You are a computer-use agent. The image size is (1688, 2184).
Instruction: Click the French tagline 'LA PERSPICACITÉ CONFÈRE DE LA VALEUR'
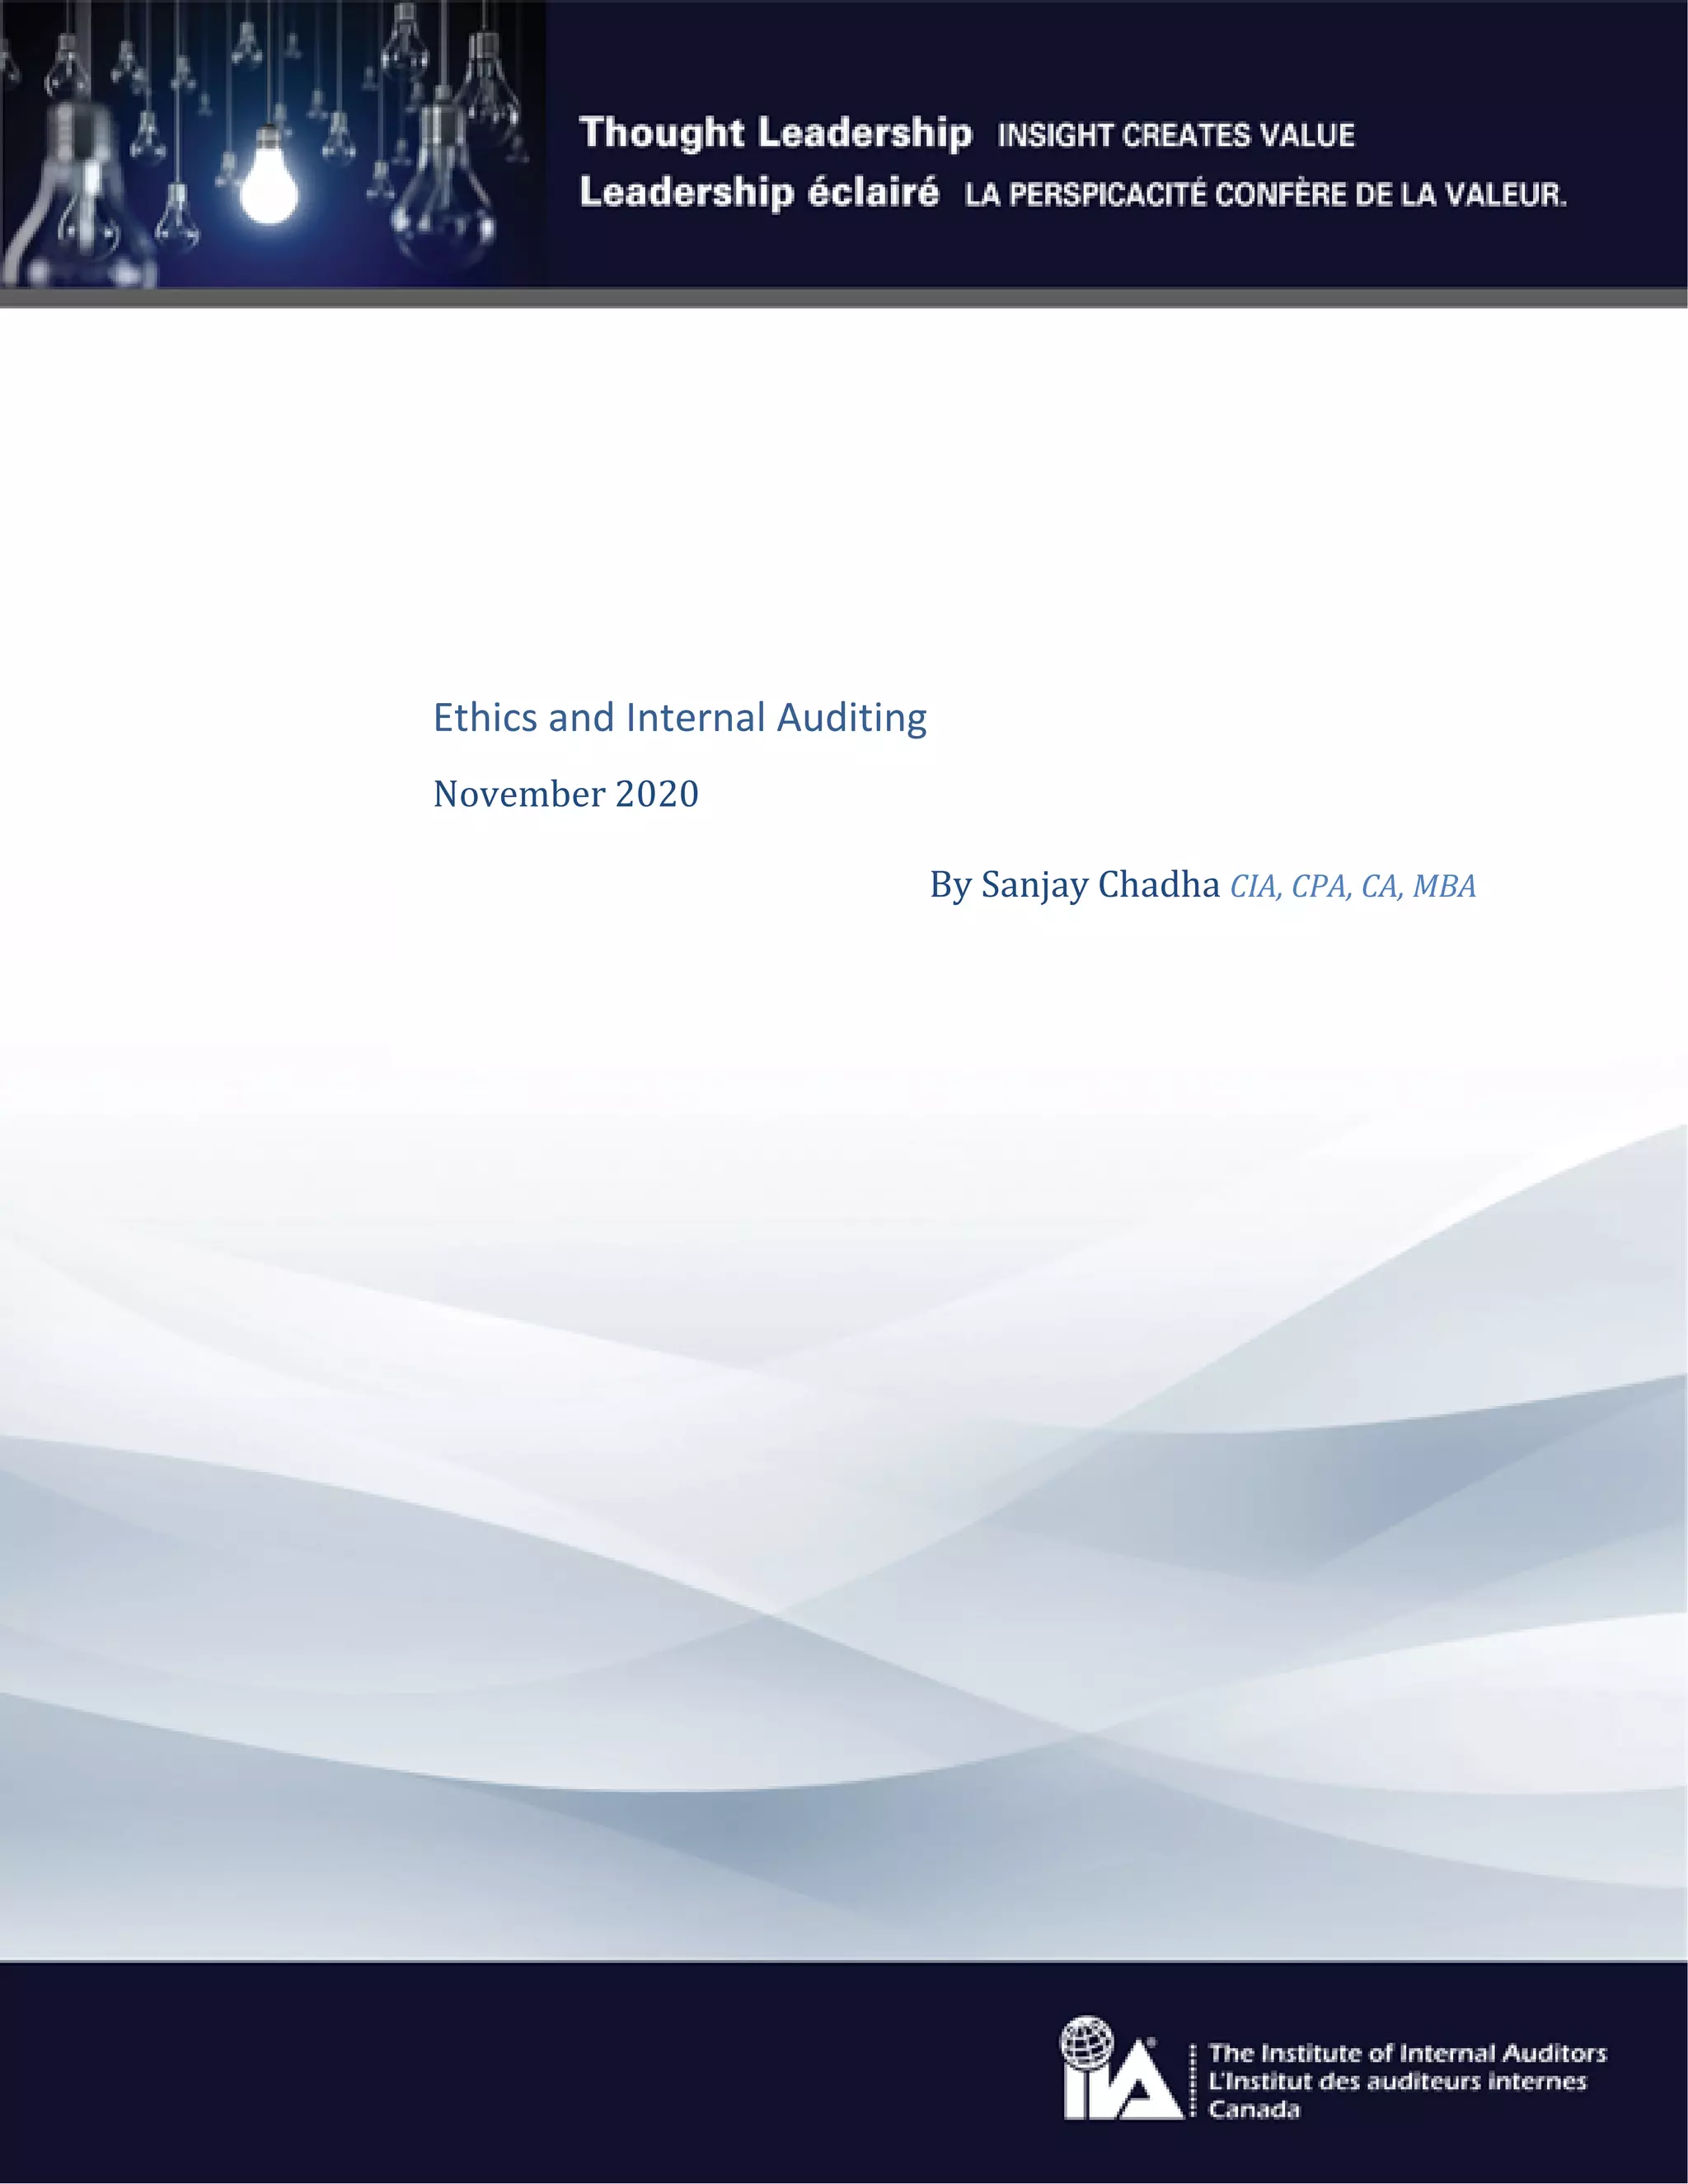tap(1265, 194)
